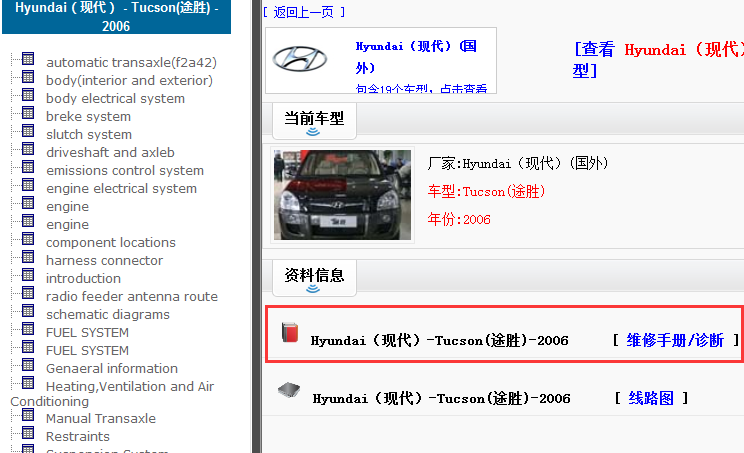Open the 线路图 link

(651, 398)
